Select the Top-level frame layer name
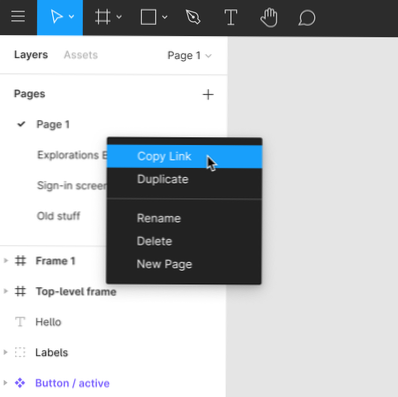398x397 pixels. click(76, 292)
